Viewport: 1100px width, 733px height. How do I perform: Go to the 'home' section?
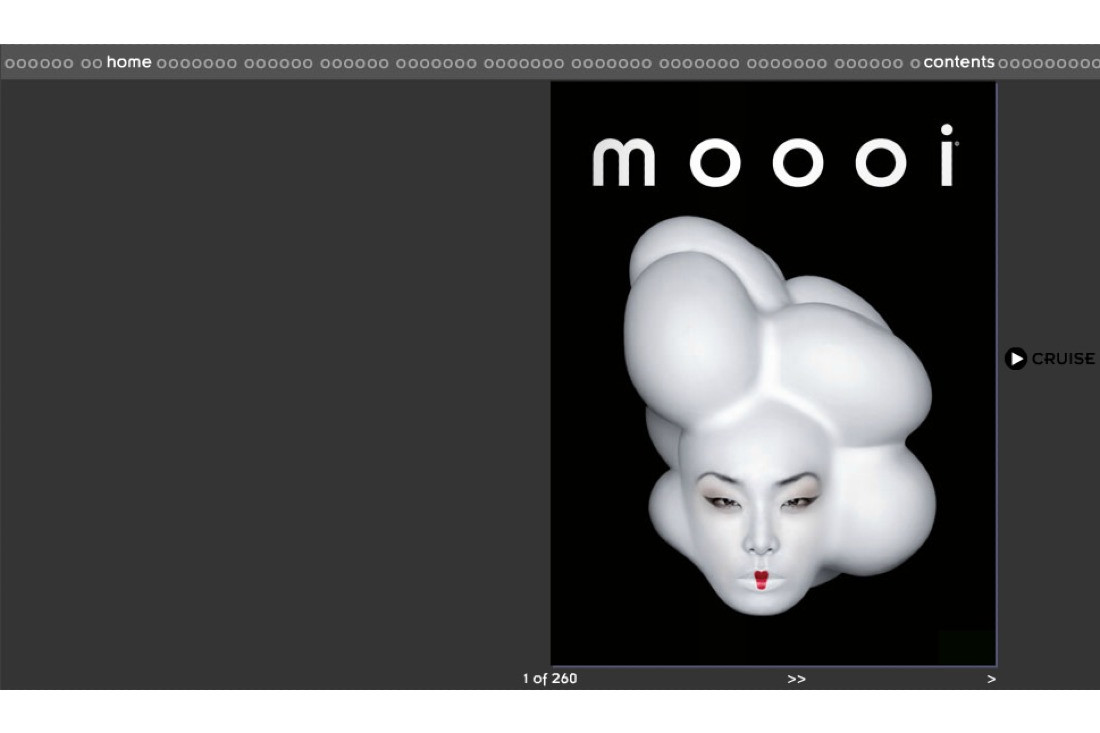coord(129,62)
